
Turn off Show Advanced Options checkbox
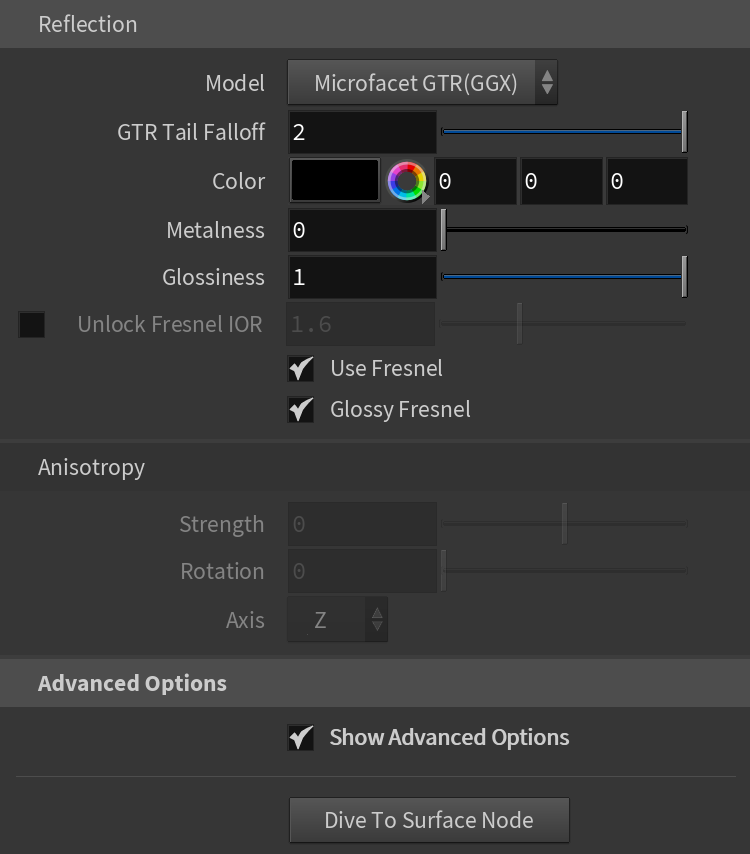coord(301,737)
